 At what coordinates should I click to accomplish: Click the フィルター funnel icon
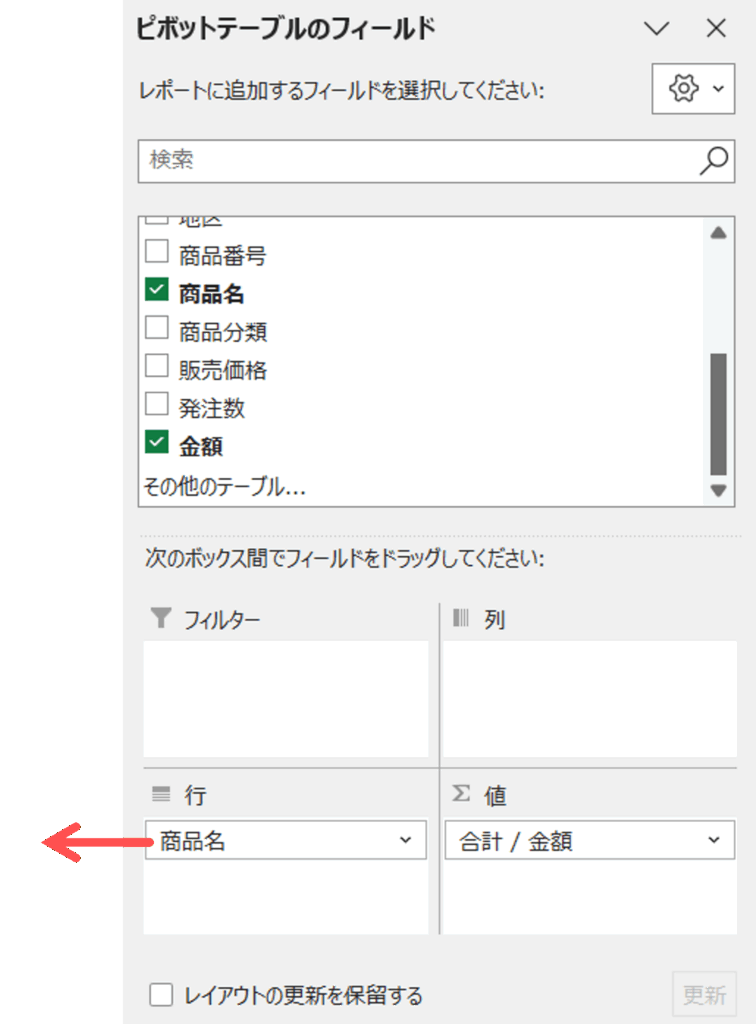tap(161, 619)
